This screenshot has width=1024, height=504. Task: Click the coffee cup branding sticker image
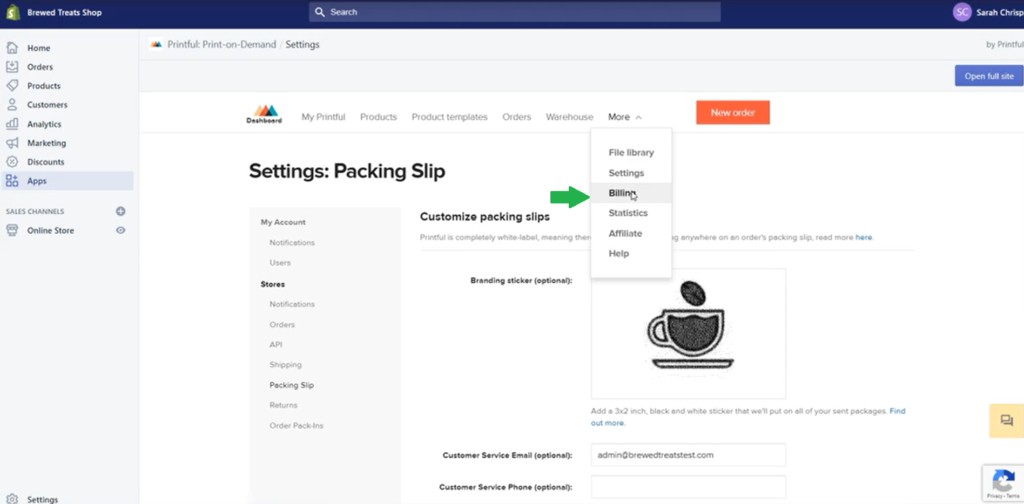point(688,334)
